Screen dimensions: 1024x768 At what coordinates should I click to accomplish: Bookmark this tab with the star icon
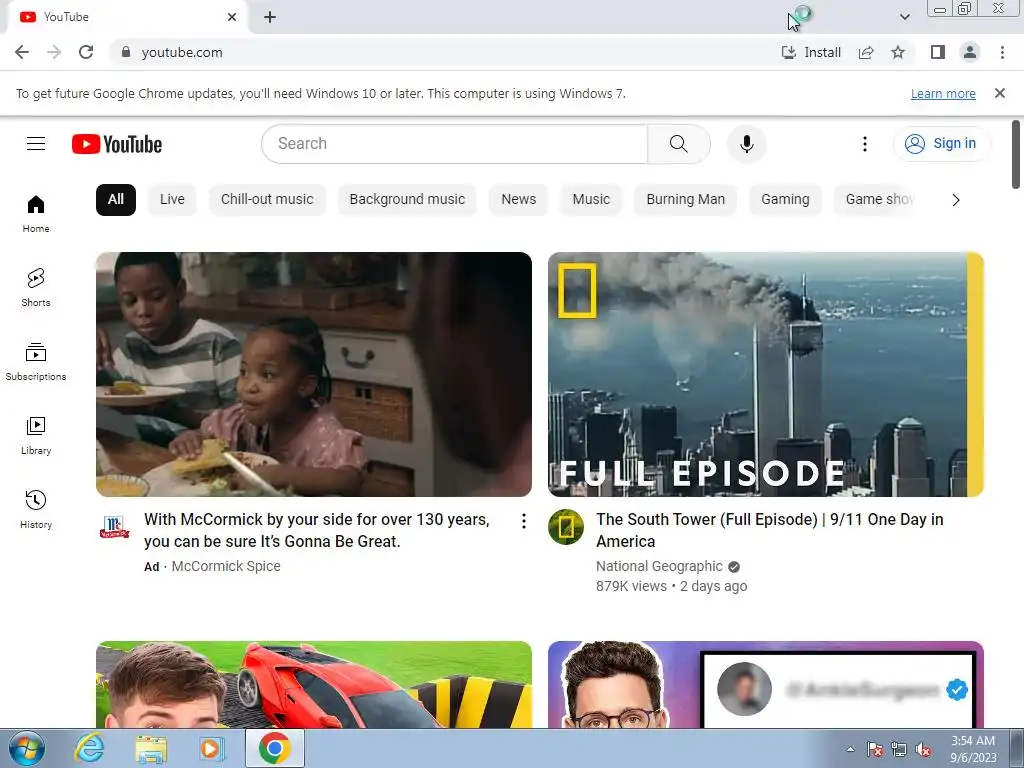pyautogui.click(x=898, y=52)
